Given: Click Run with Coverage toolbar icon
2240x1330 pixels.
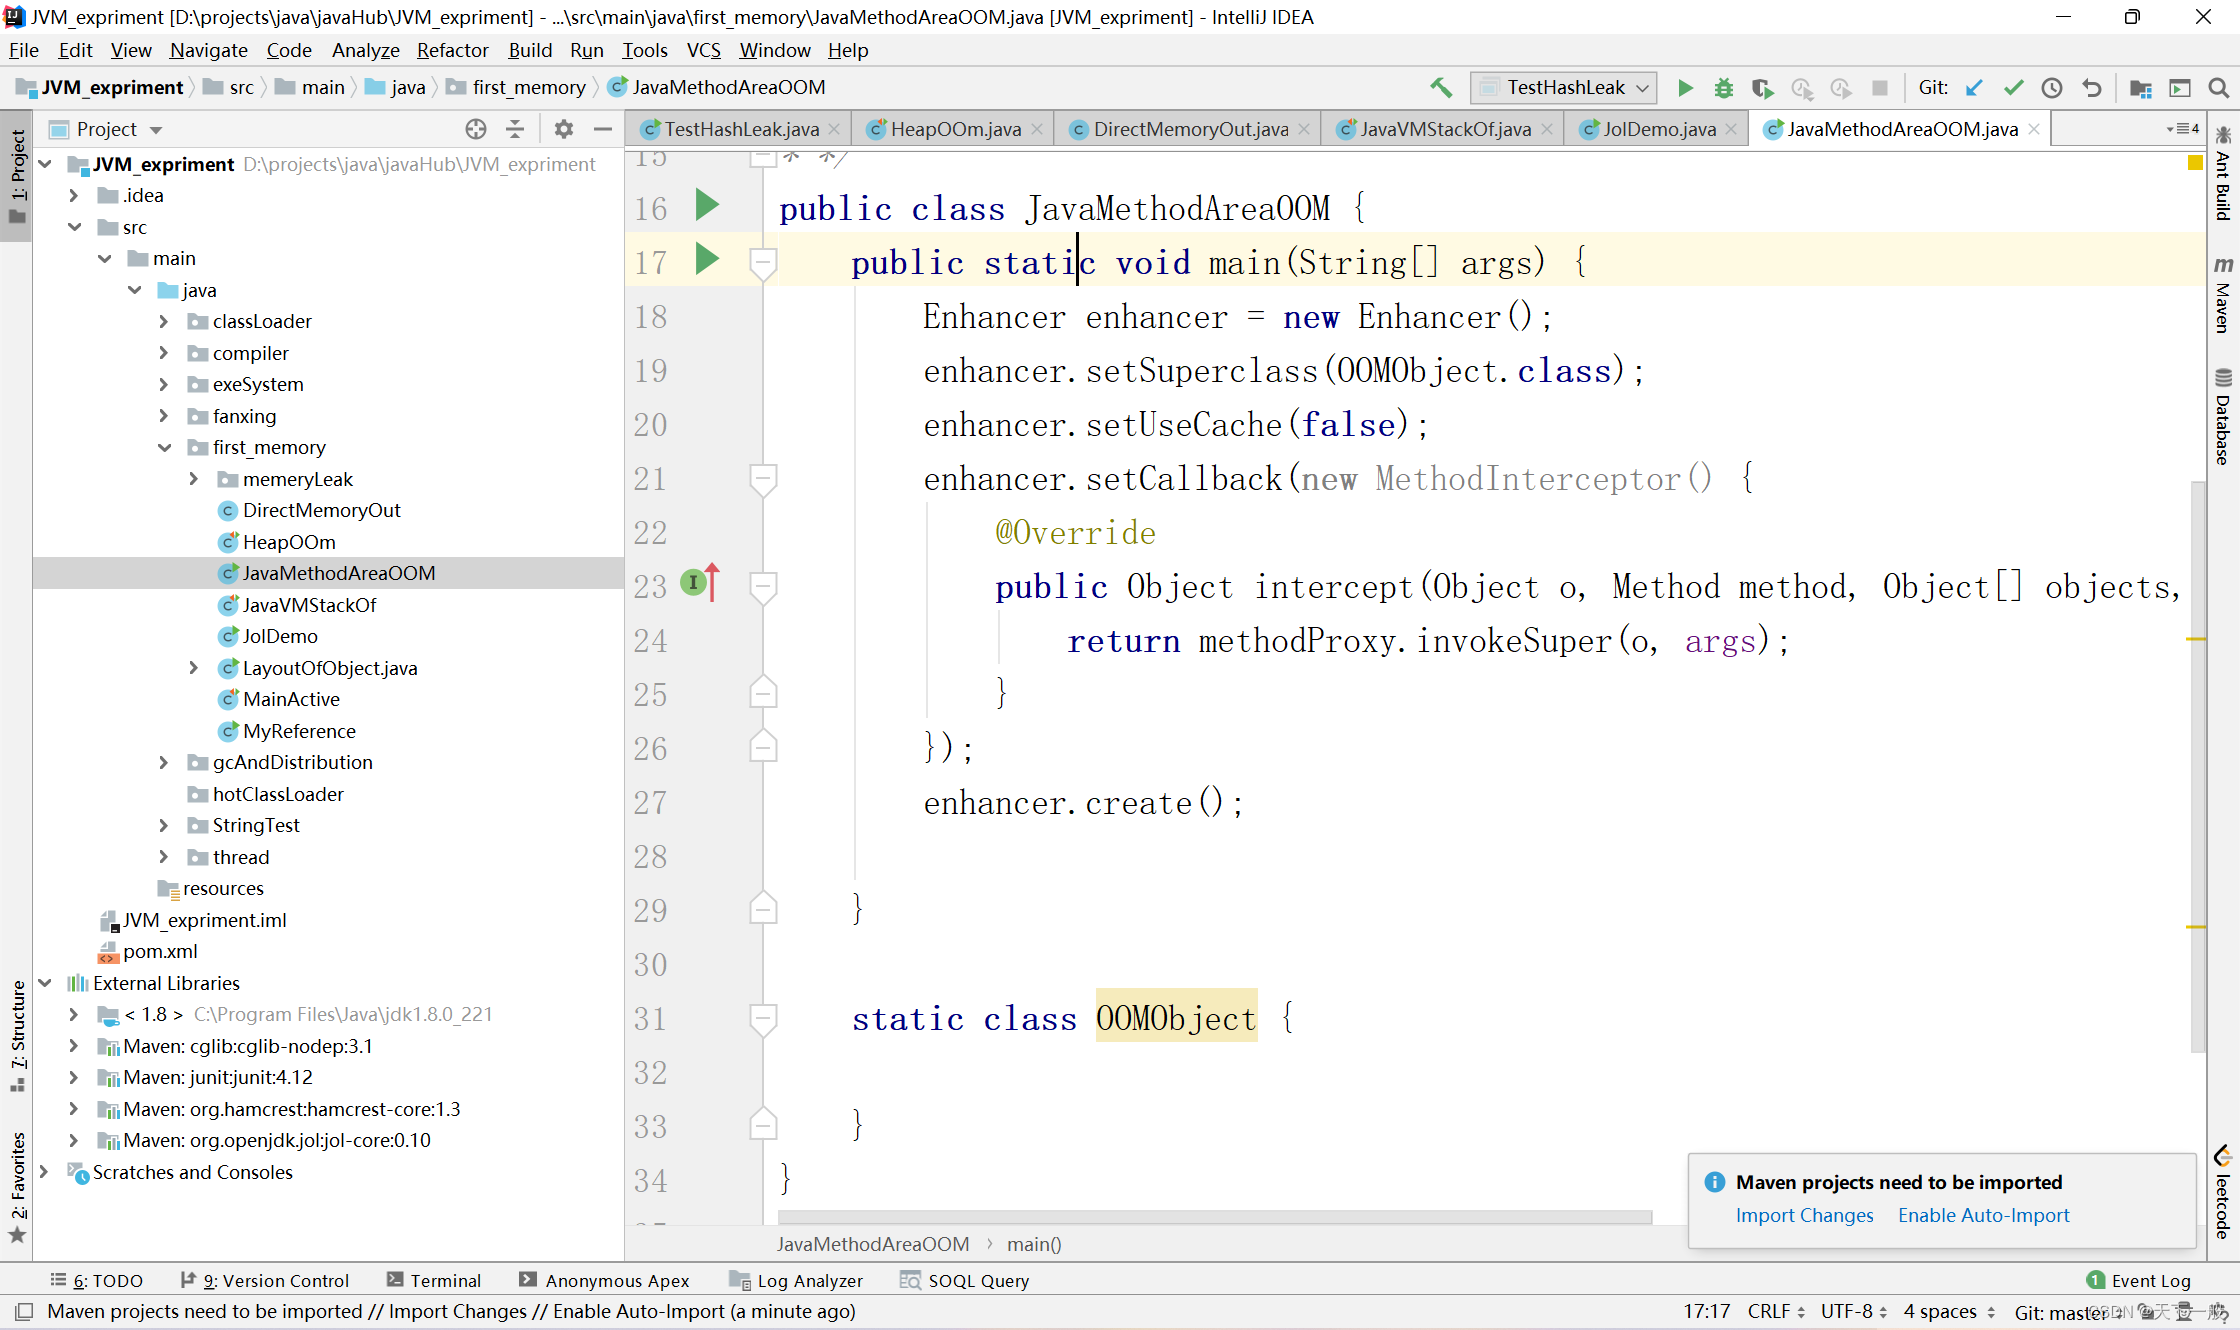Looking at the screenshot, I should tap(1762, 88).
